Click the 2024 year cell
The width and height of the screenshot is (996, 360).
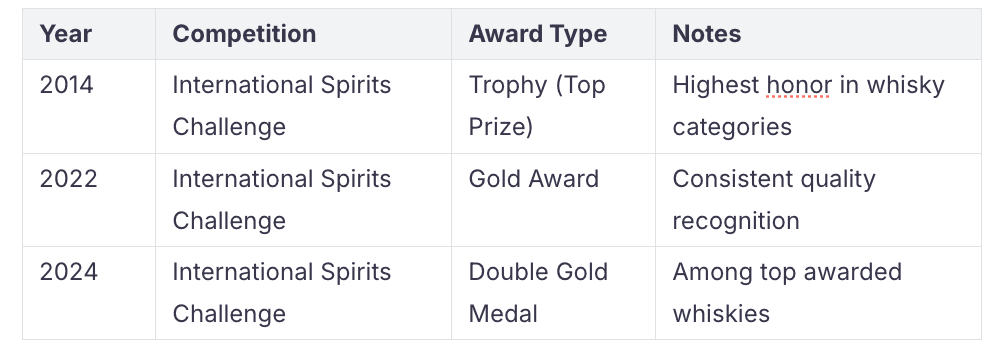pyautogui.click(x=68, y=272)
